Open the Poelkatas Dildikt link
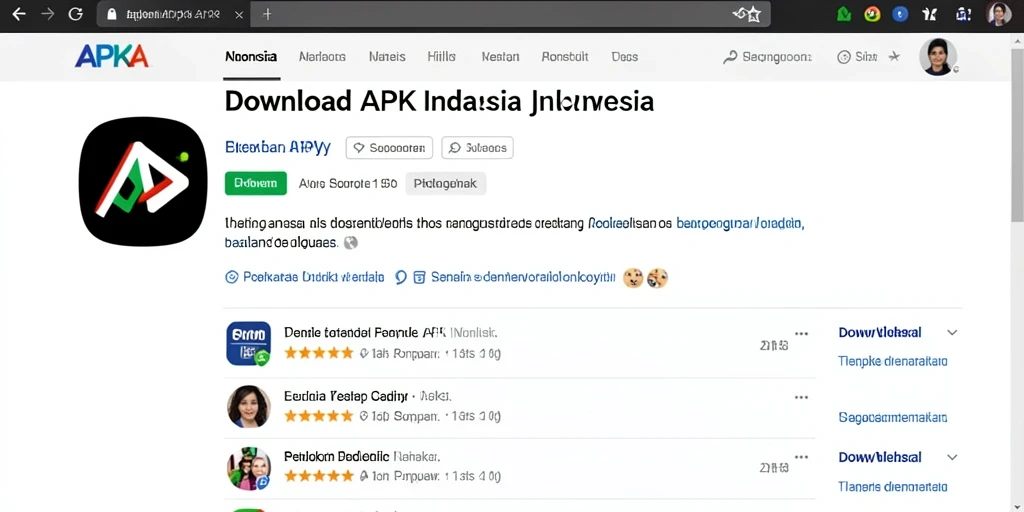This screenshot has height=512, width=1024. click(305, 278)
